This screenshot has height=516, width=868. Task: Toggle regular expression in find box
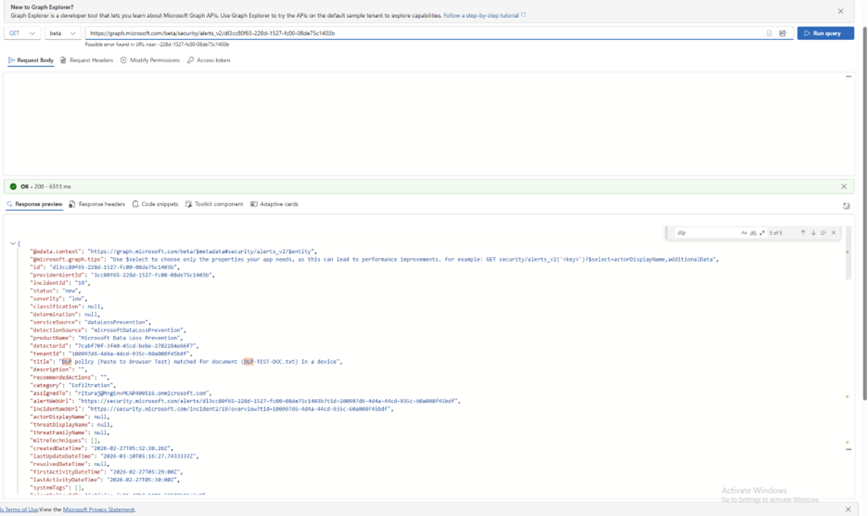click(x=762, y=233)
